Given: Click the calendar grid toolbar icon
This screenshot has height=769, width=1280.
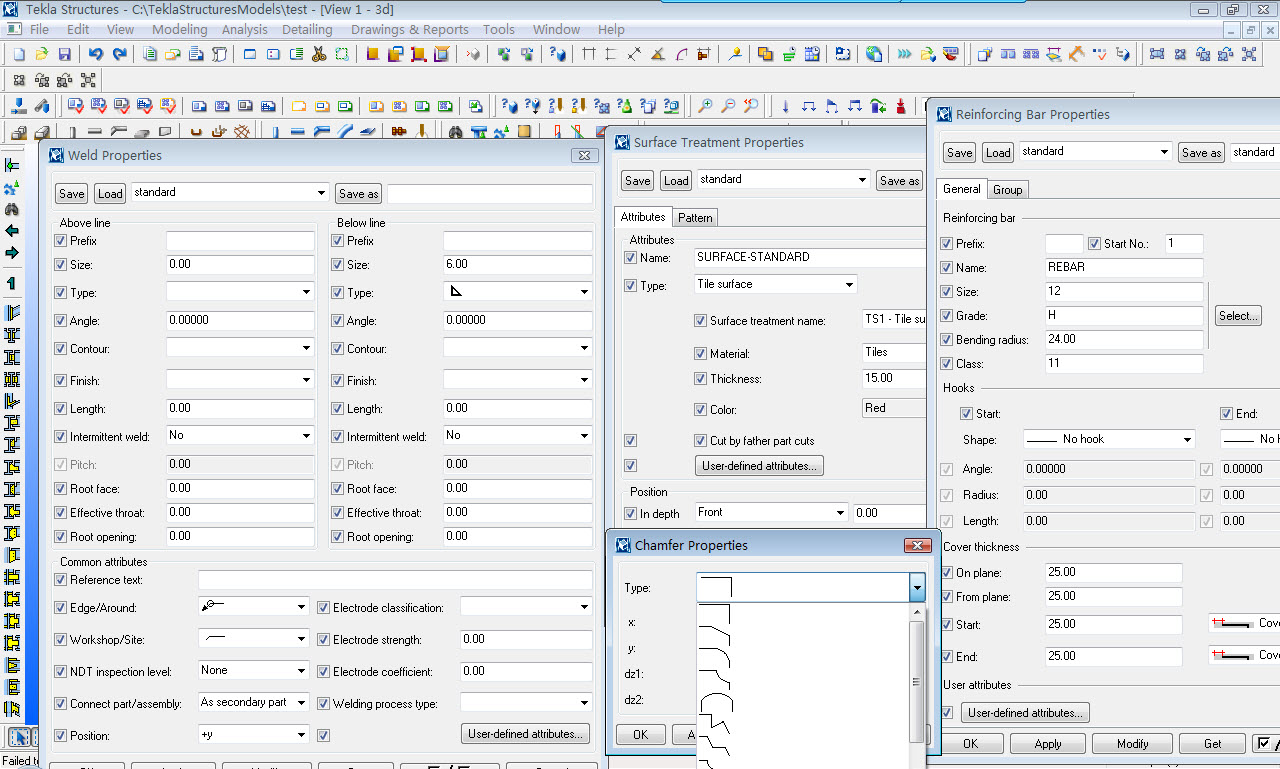Looking at the screenshot, I should point(812,54).
